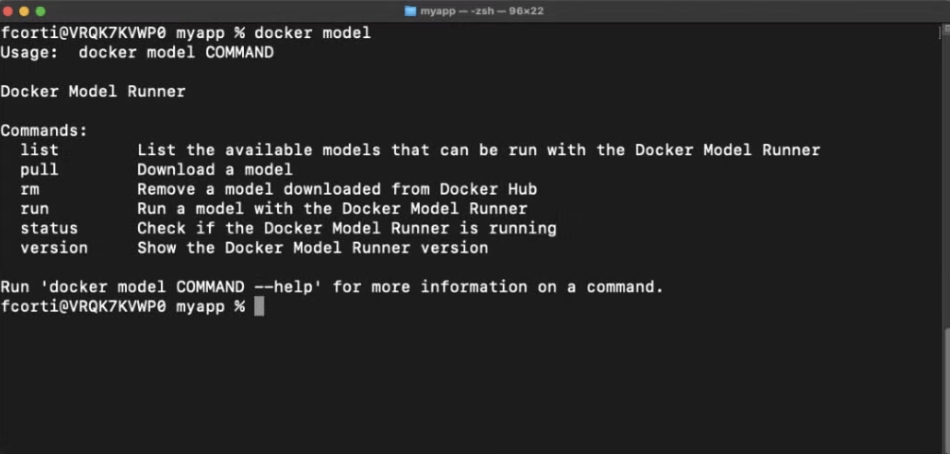
Task: Click the vertical scrollbar thumb at right edge
Action: [946, 389]
